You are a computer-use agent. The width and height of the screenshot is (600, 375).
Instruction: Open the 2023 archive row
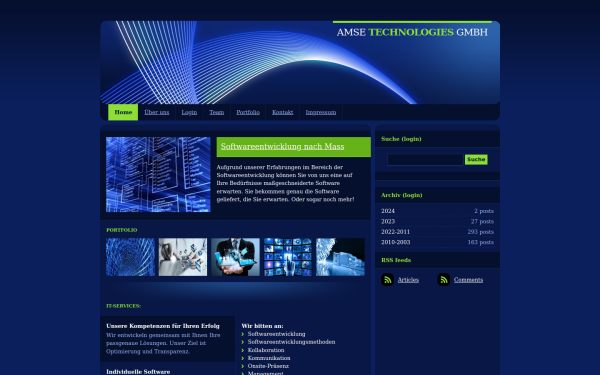437,222
